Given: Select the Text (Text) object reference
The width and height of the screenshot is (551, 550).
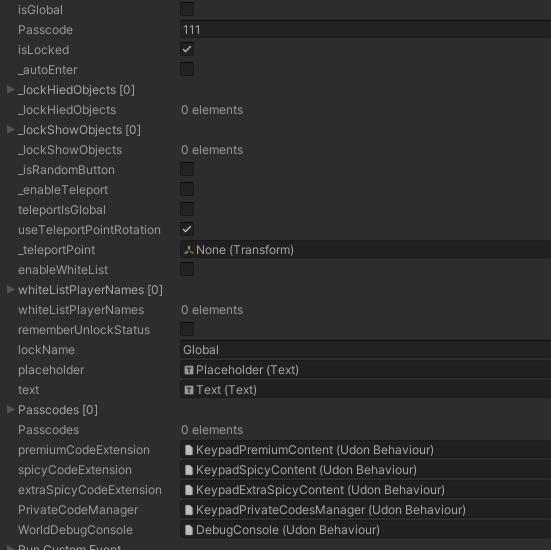Looking at the screenshot, I should [x=365, y=390].
